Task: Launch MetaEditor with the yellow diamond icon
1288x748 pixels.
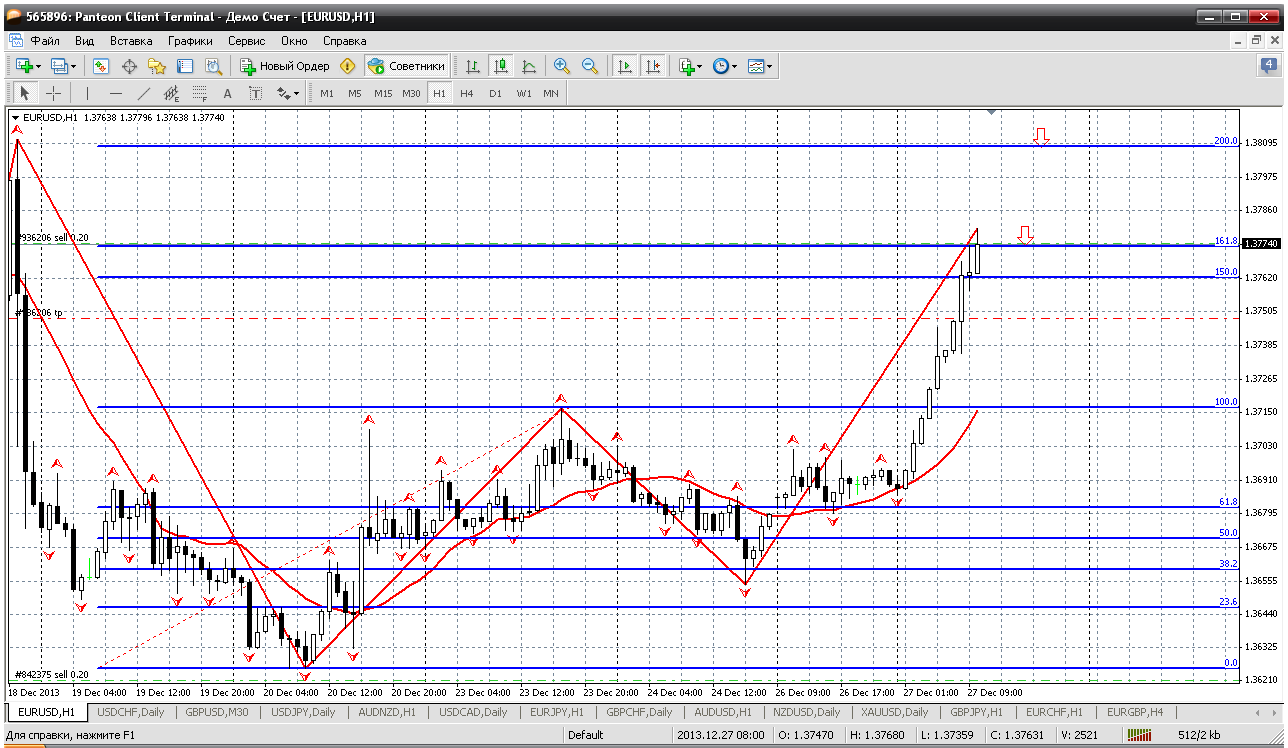Action: point(348,66)
